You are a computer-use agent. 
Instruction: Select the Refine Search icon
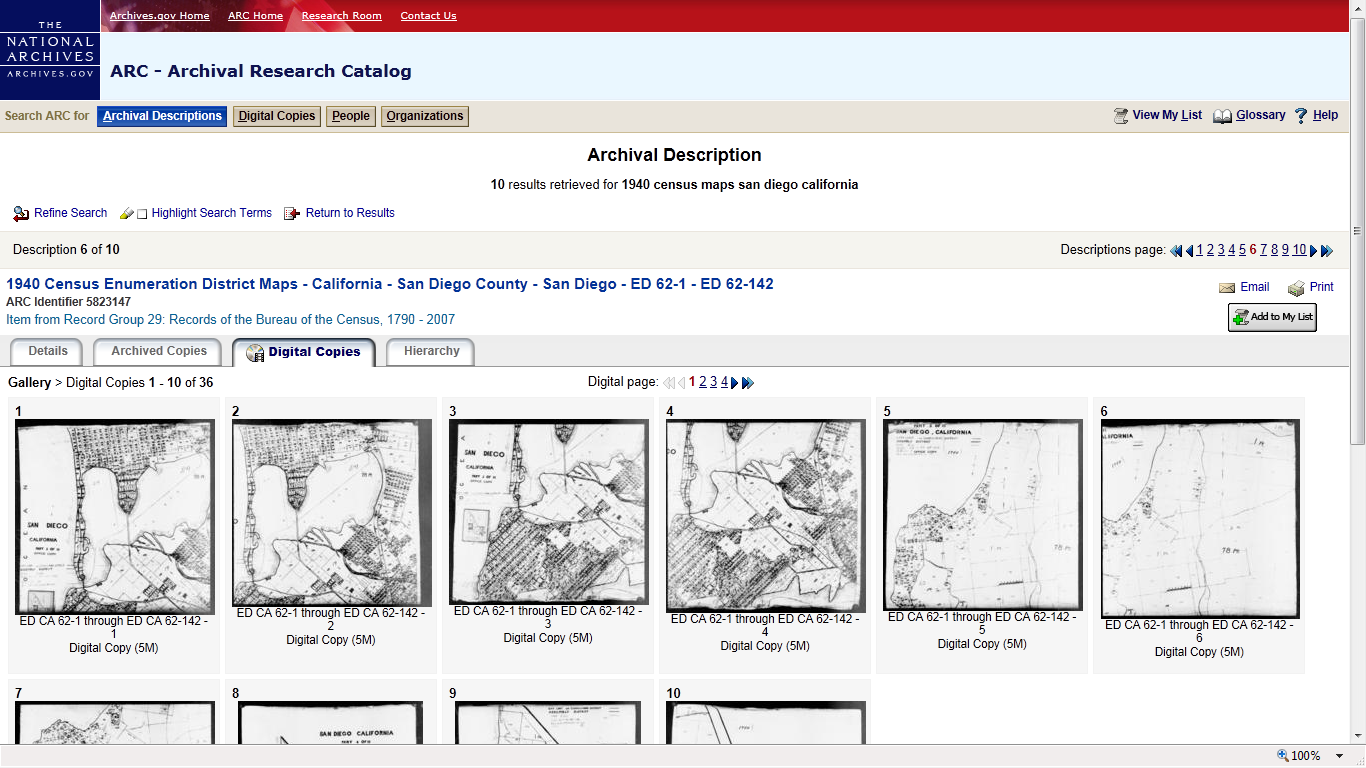[21, 213]
